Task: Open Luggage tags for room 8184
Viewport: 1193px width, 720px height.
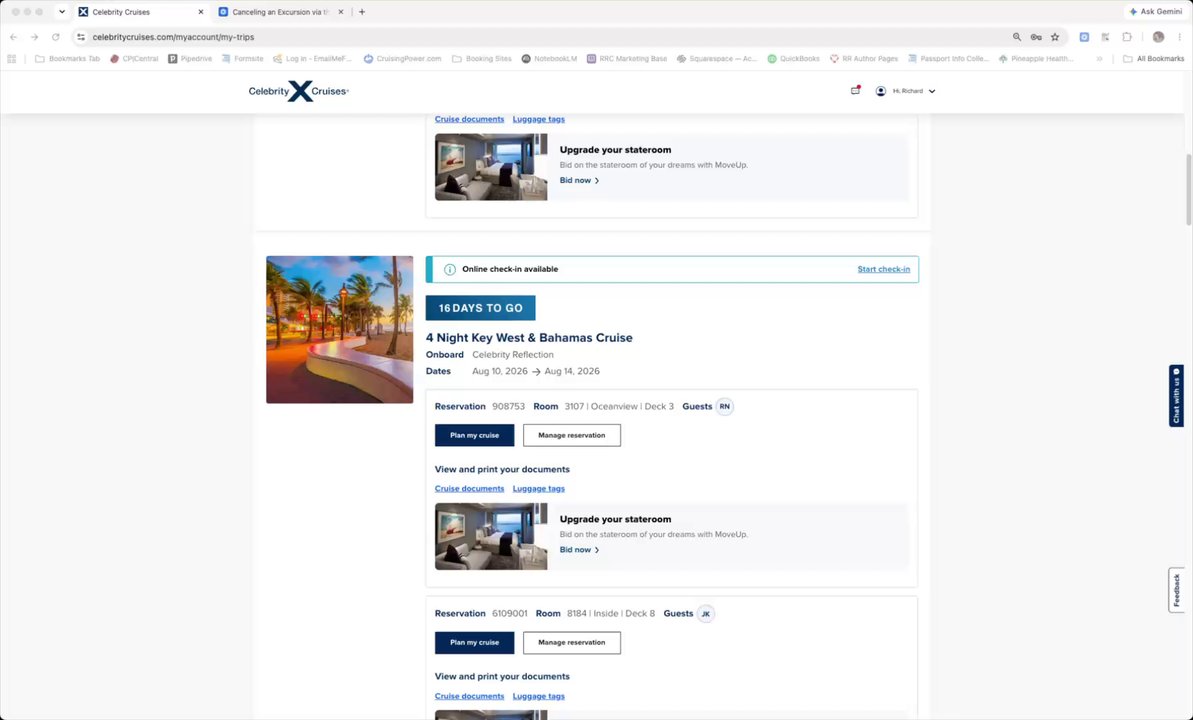Action: tap(539, 696)
